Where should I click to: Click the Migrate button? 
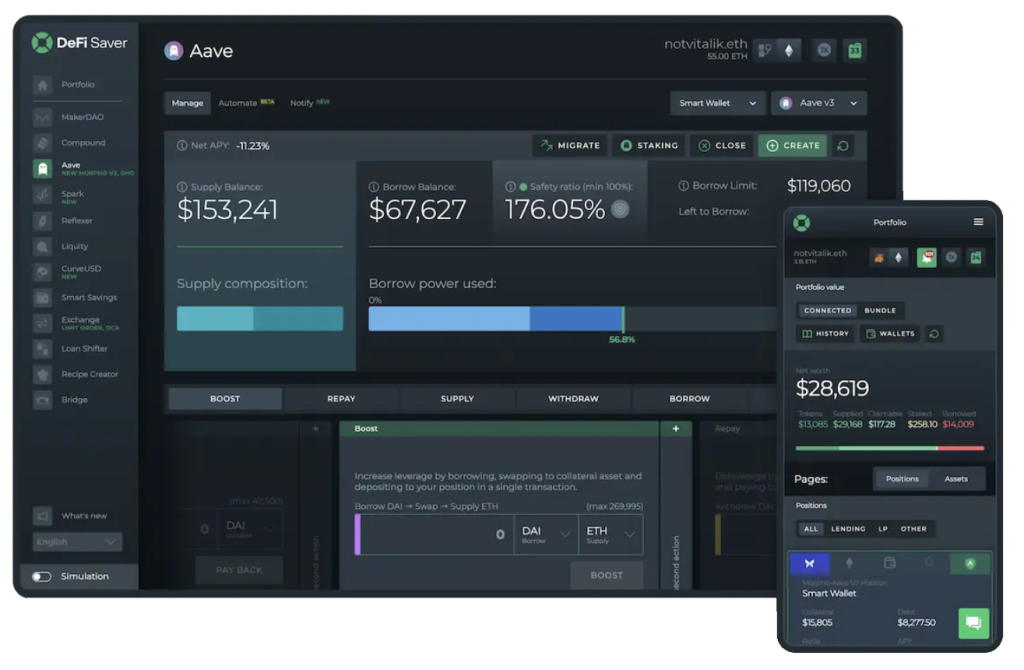(x=570, y=146)
